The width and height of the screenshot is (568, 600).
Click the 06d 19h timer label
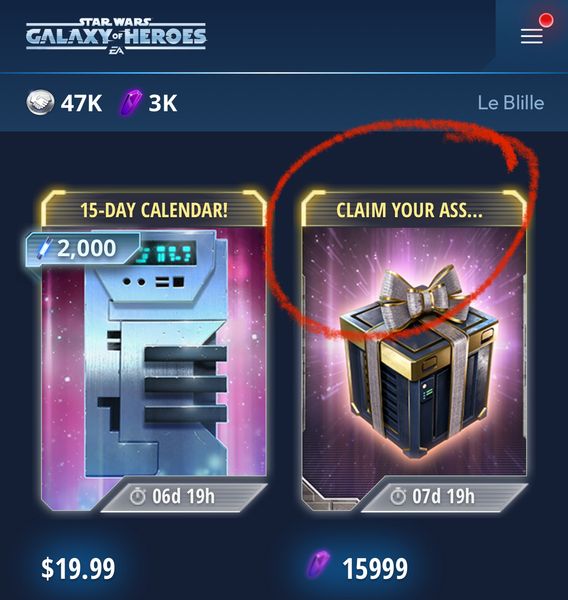coord(183,497)
